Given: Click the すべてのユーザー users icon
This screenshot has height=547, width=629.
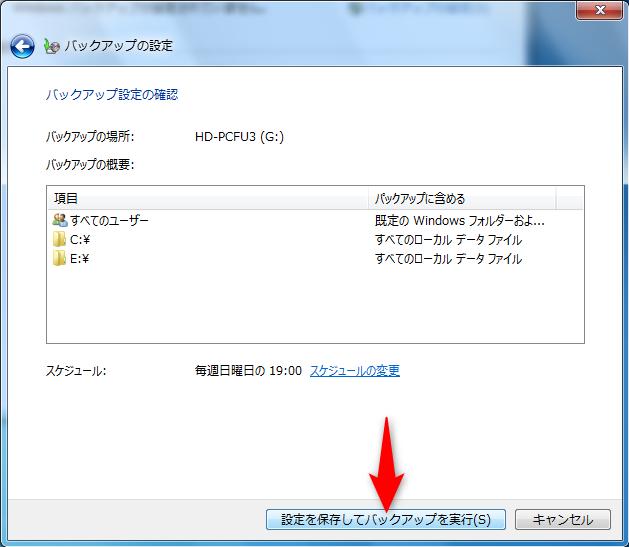Looking at the screenshot, I should [x=60, y=220].
